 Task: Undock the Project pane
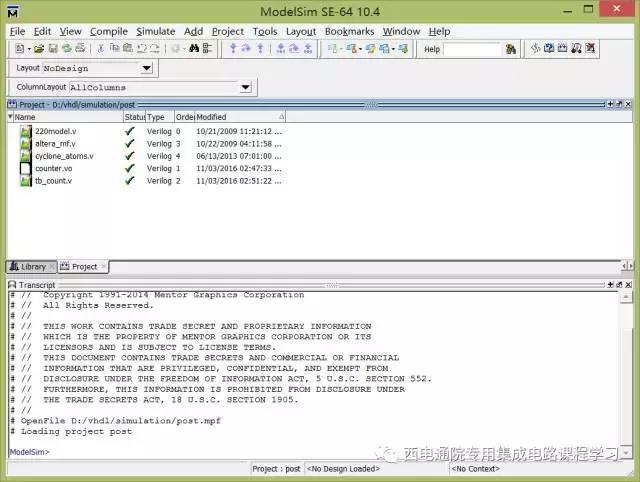(x=619, y=104)
